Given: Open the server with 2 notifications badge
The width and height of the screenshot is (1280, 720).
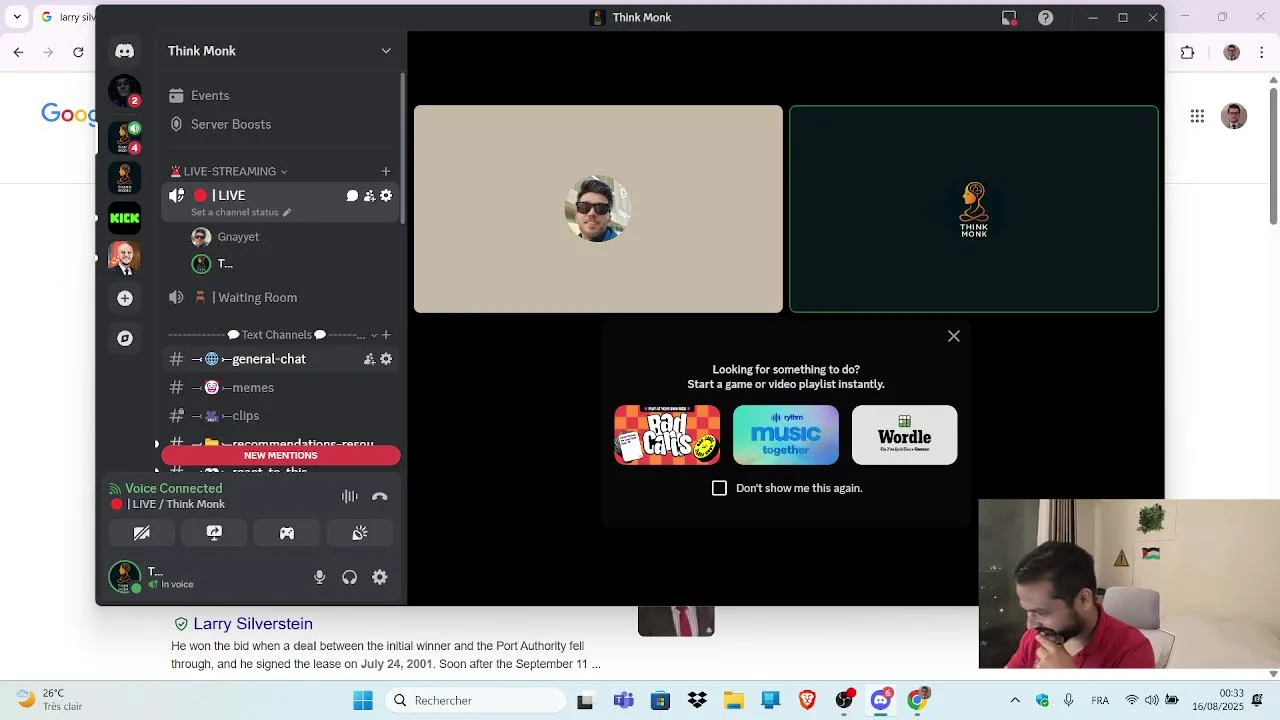Looking at the screenshot, I should coord(124,92).
